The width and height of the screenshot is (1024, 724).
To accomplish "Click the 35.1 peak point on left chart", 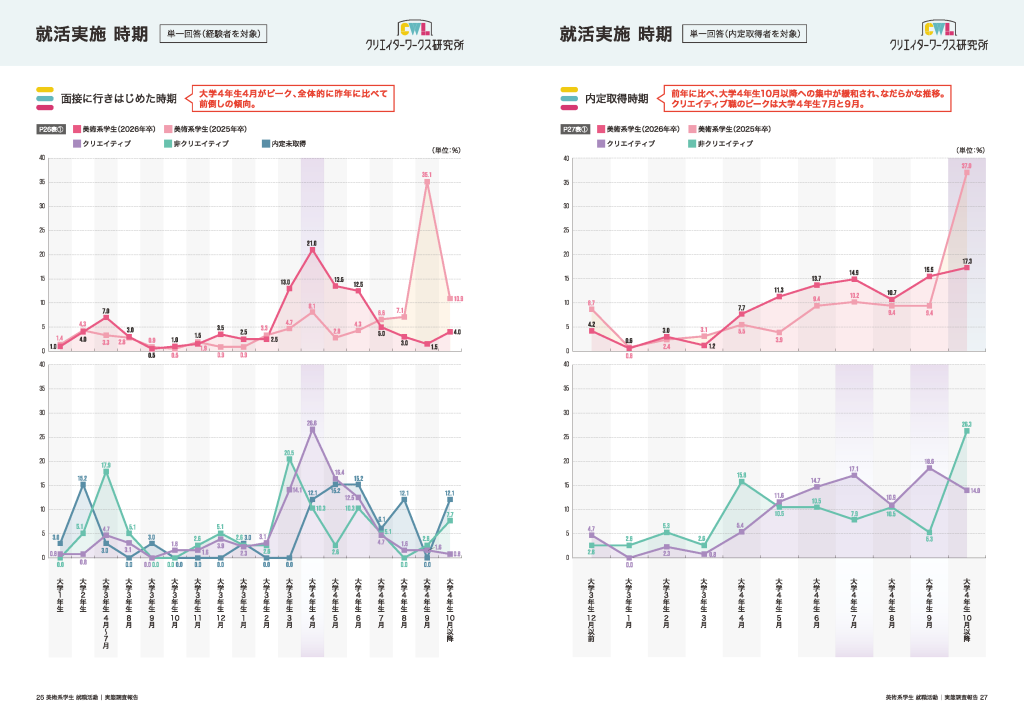I will [427, 182].
